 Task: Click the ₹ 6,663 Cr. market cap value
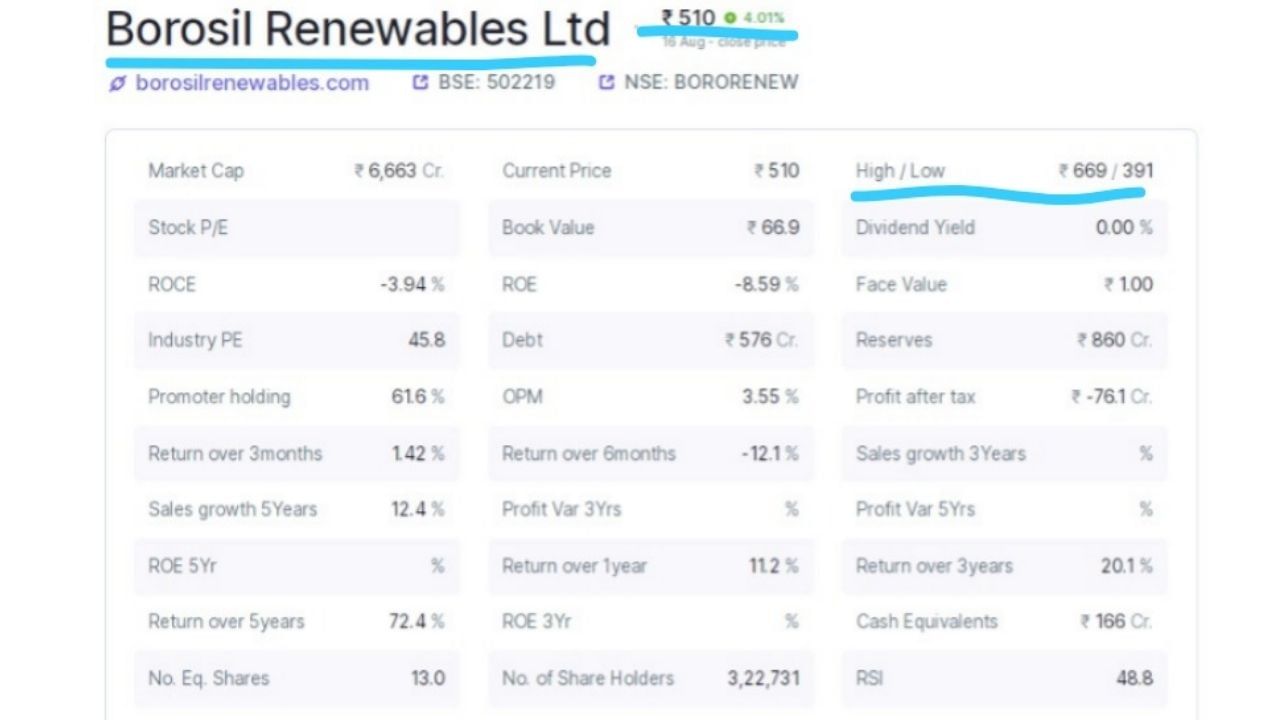pyautogui.click(x=399, y=171)
